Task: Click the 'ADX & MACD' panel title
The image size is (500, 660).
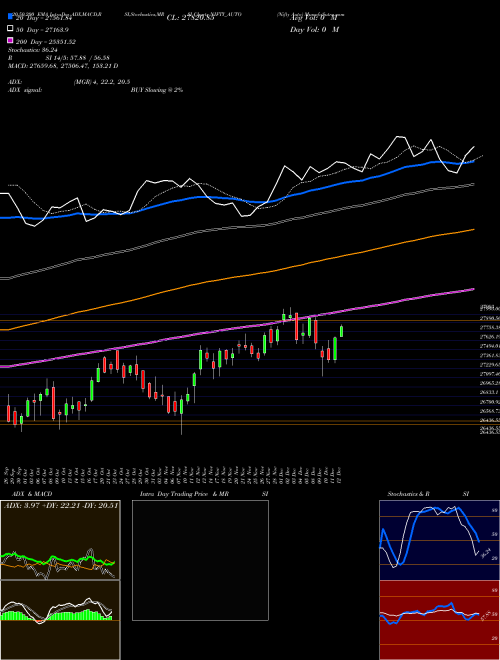Action: tap(32, 494)
